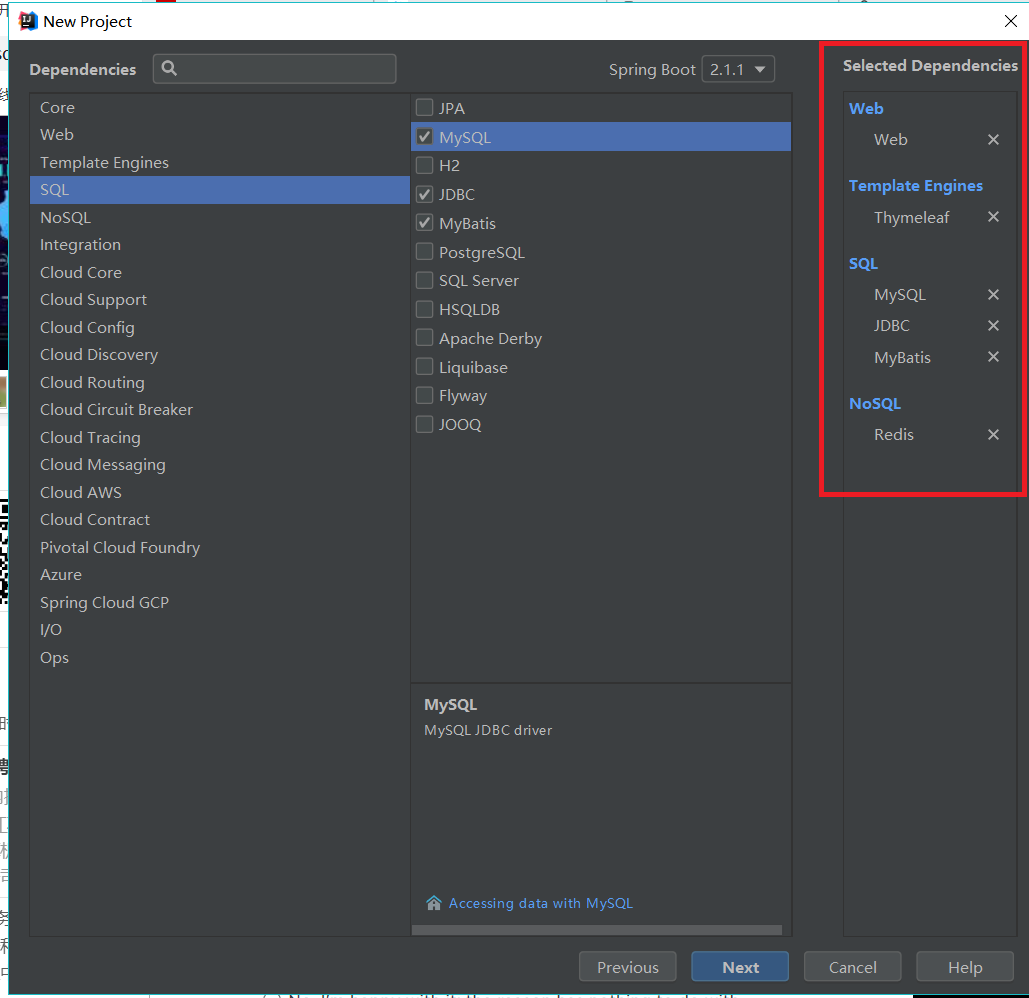Select Thymeleaf in the selected dependencies
This screenshot has width=1029, height=998.
pyautogui.click(x=911, y=217)
